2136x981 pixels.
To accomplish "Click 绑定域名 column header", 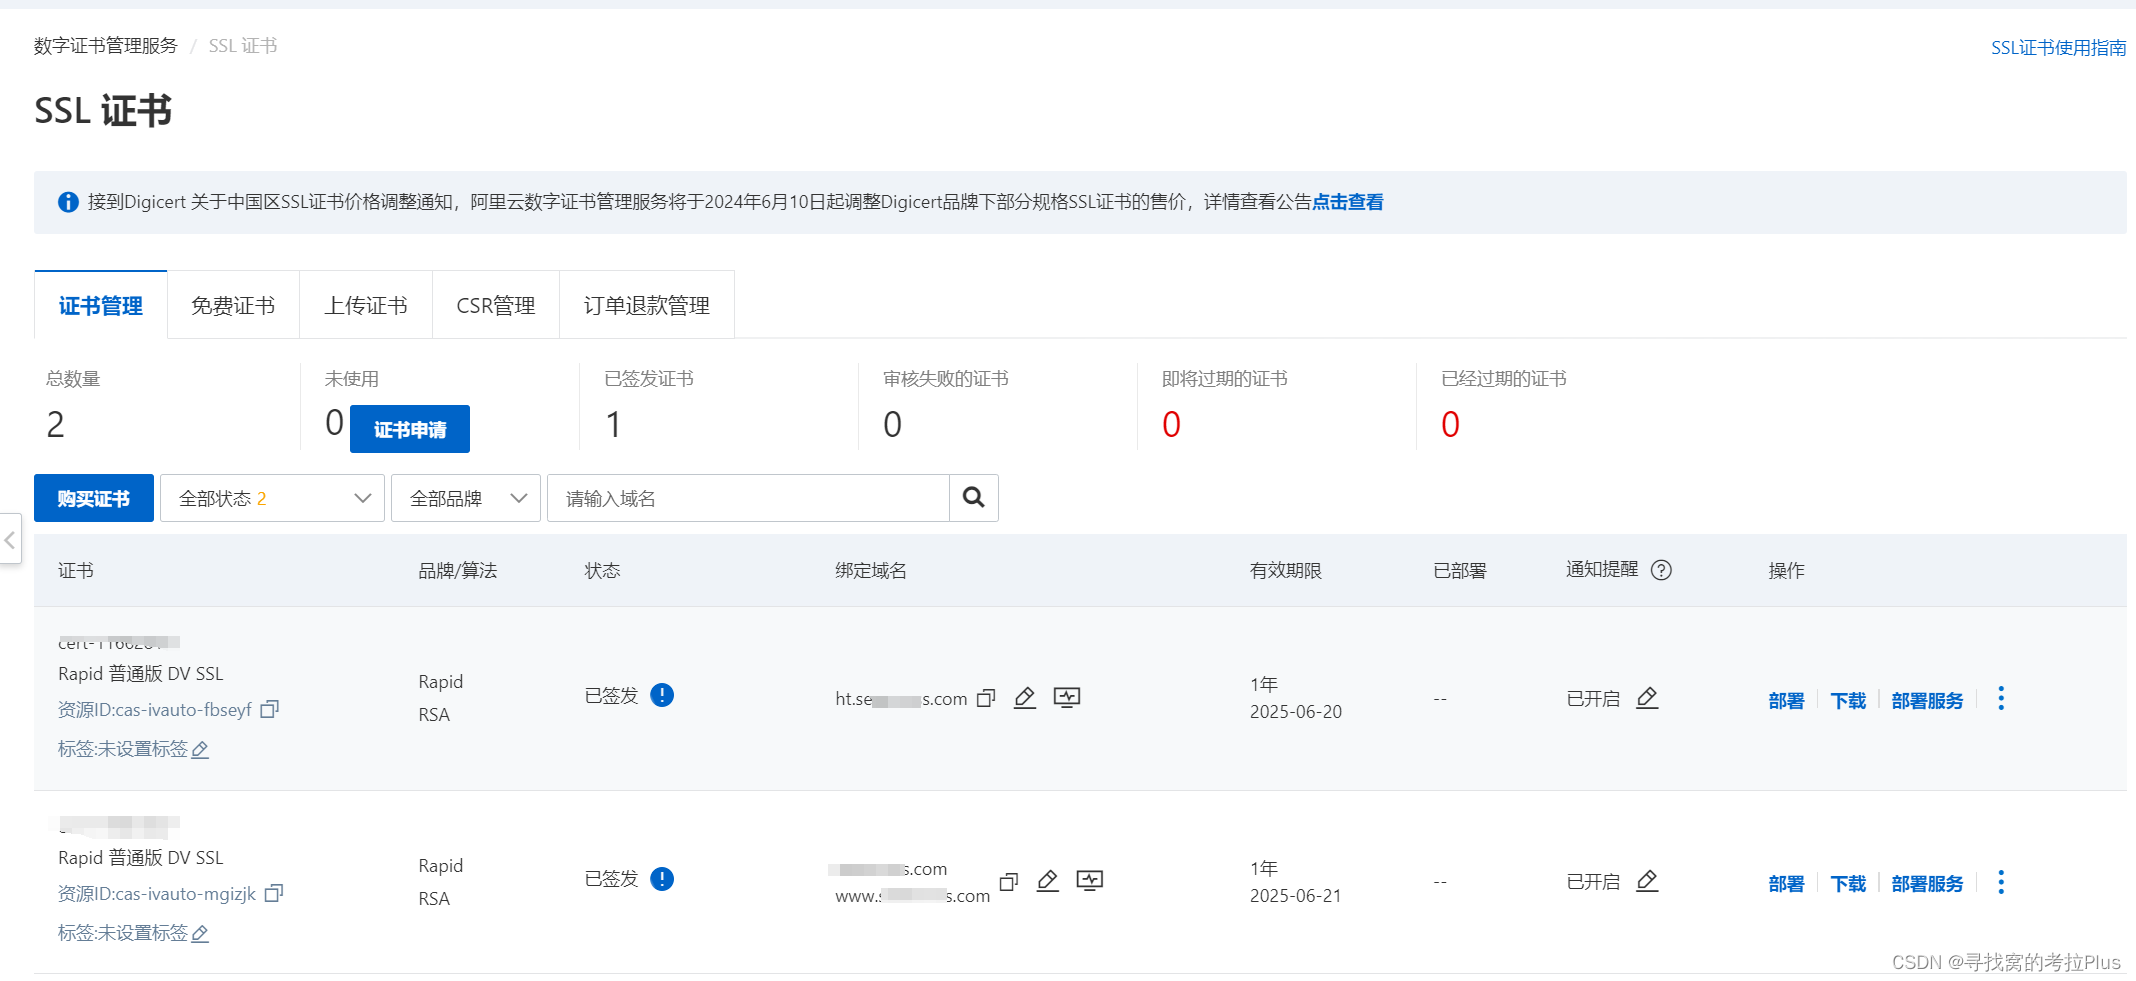I will pyautogui.click(x=871, y=570).
